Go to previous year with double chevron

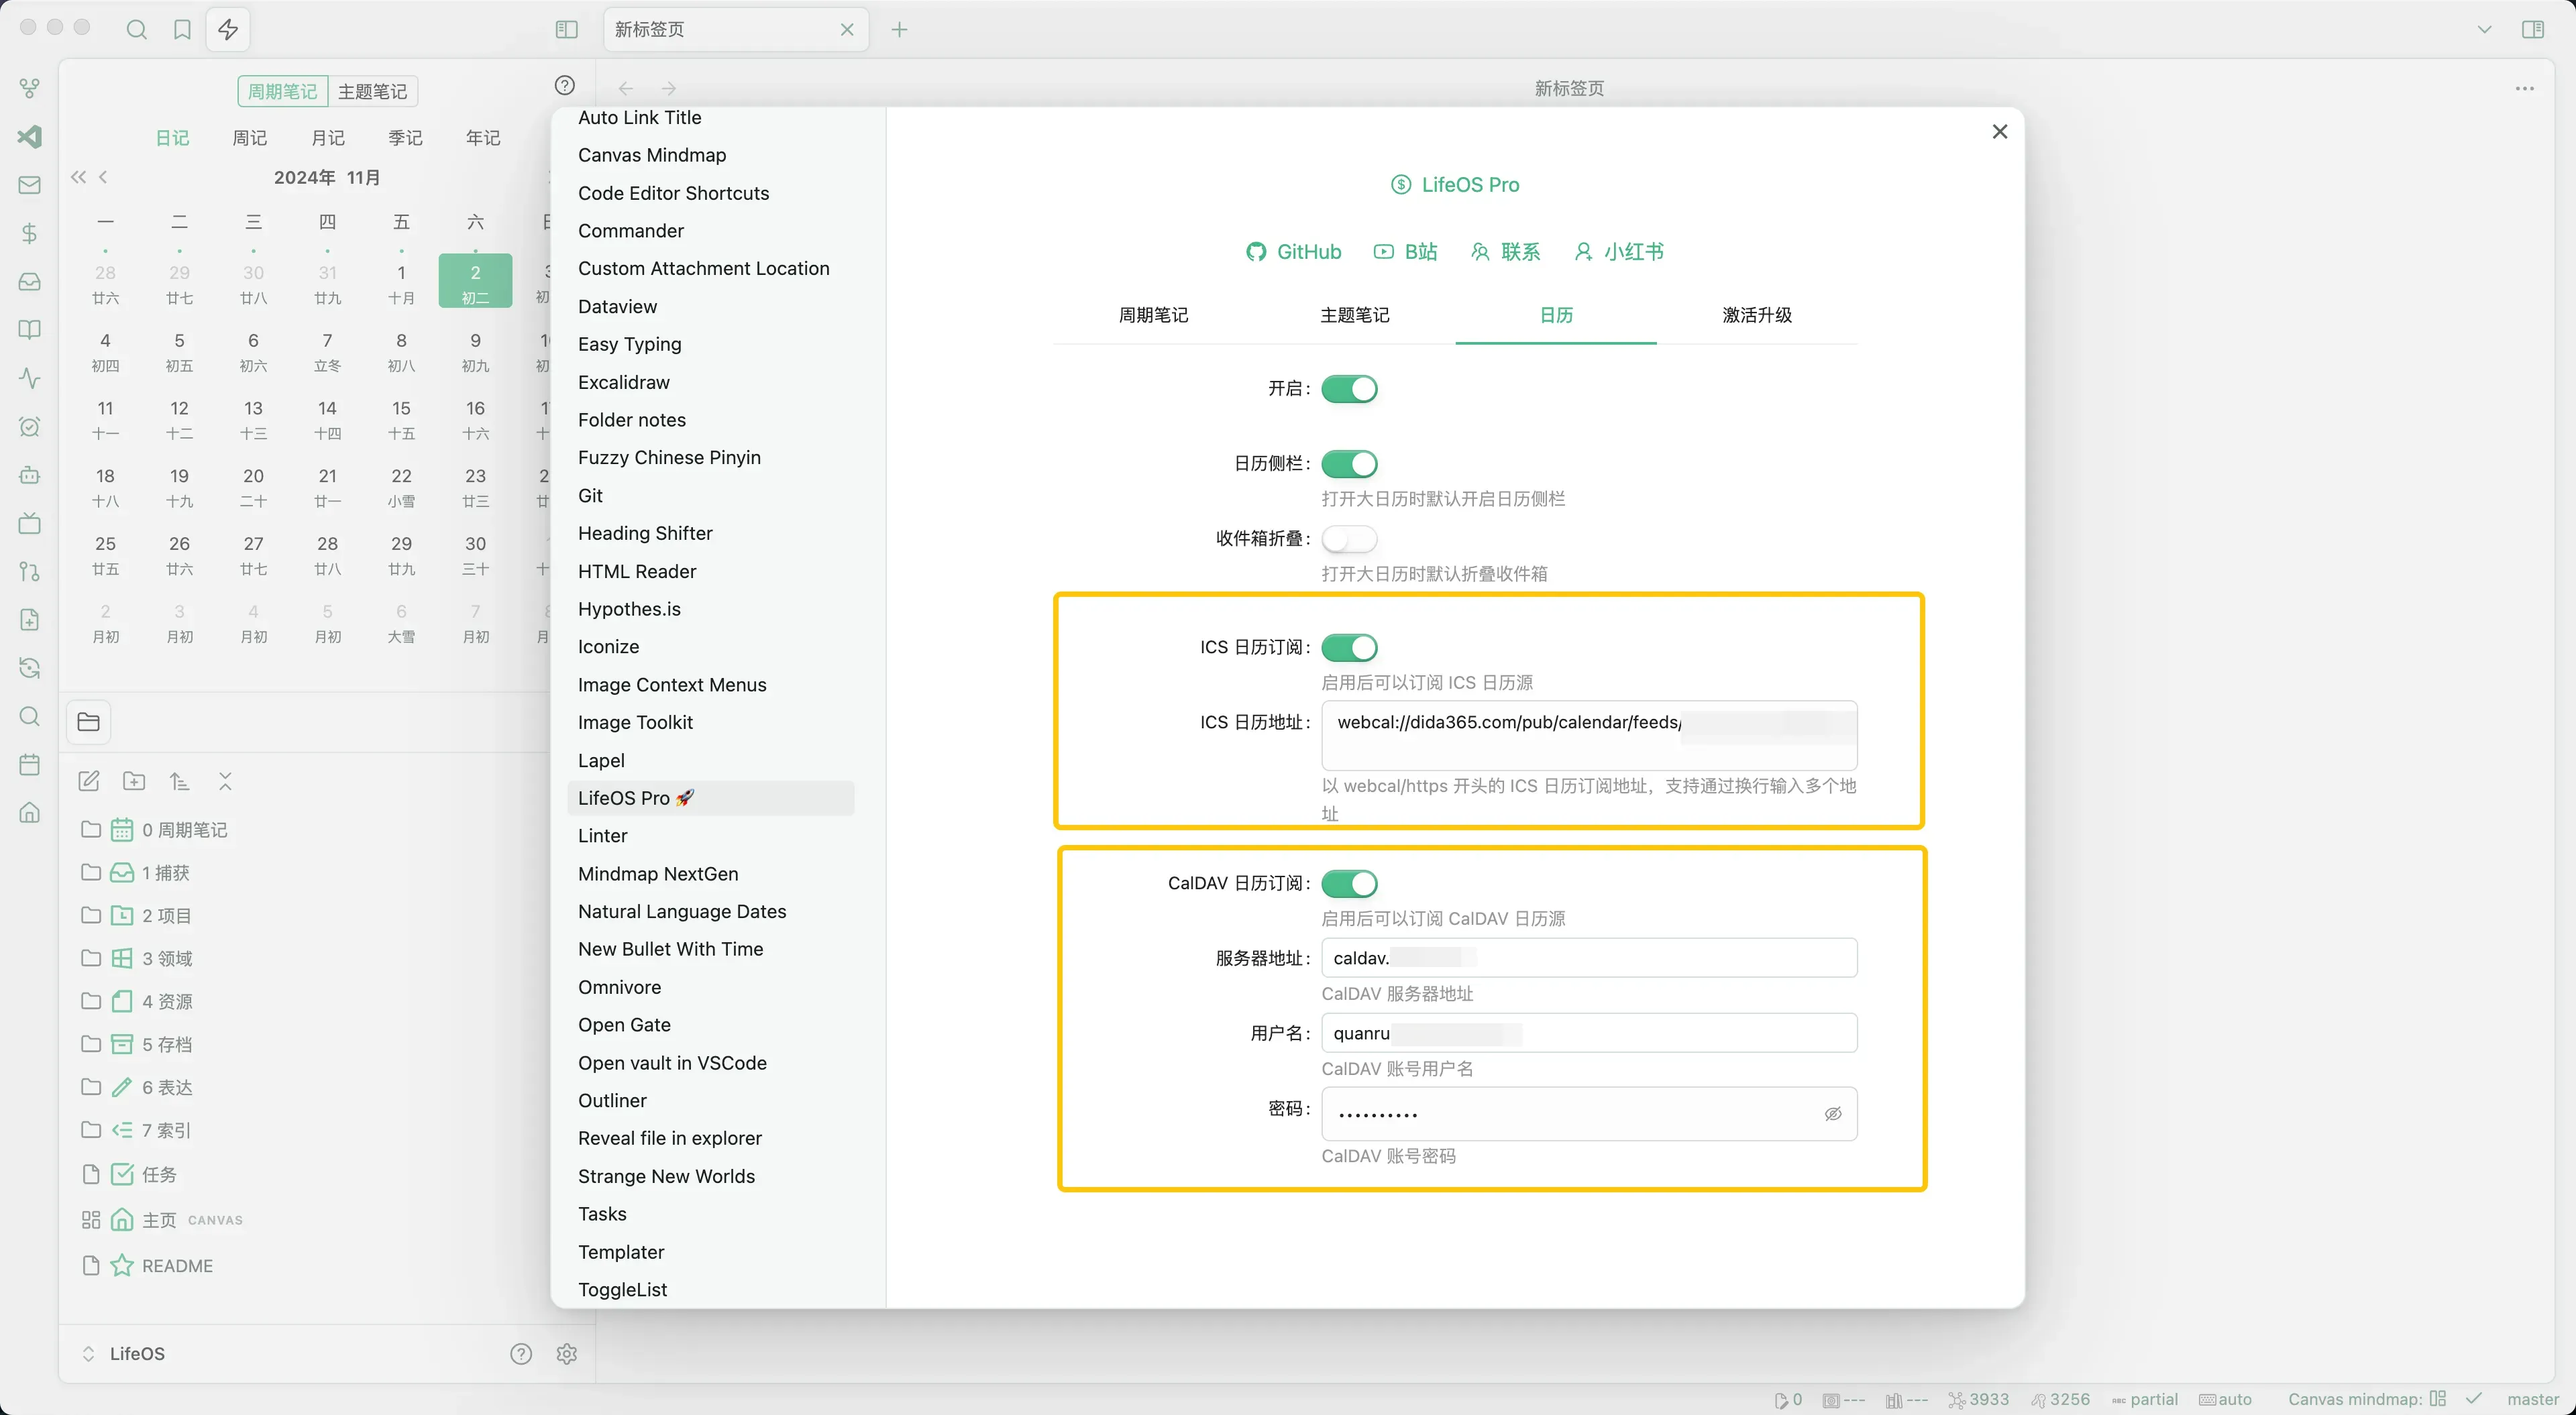(x=78, y=177)
